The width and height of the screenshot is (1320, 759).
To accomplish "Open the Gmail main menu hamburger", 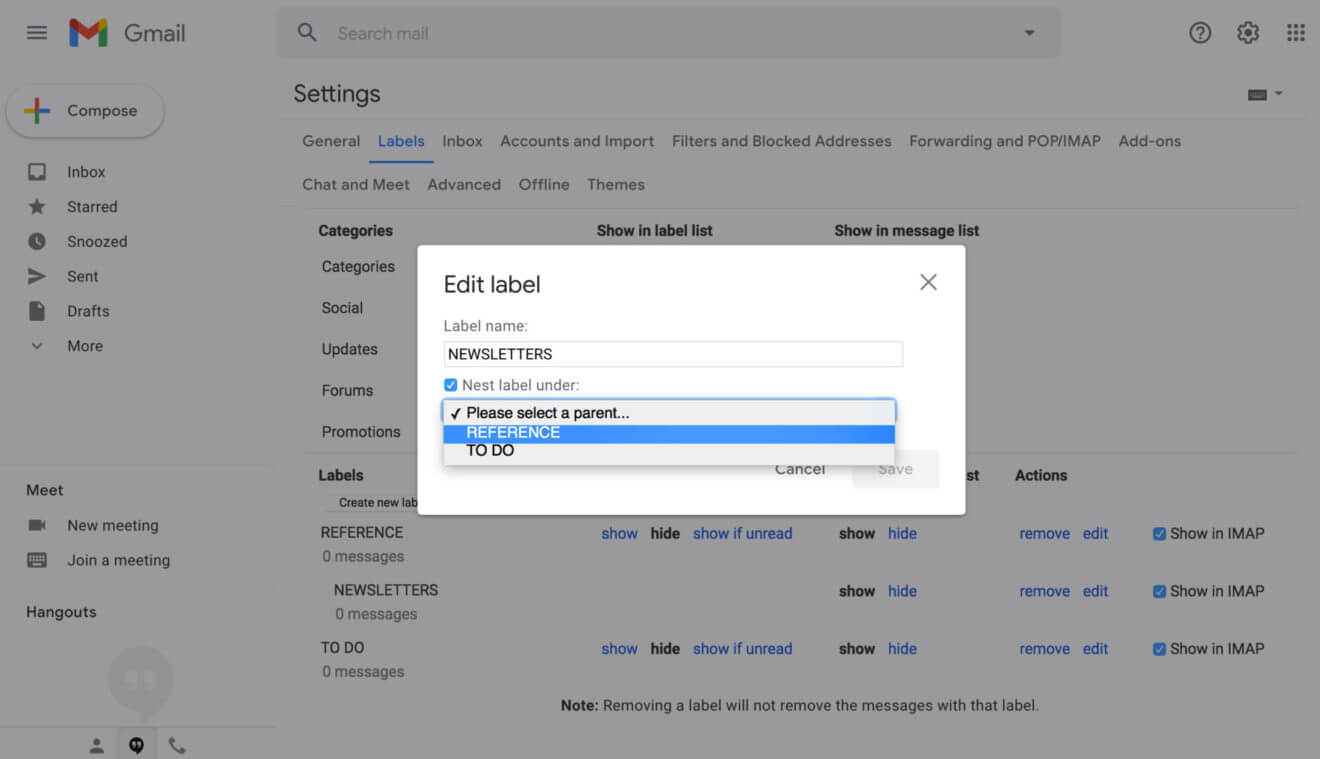I will (37, 32).
